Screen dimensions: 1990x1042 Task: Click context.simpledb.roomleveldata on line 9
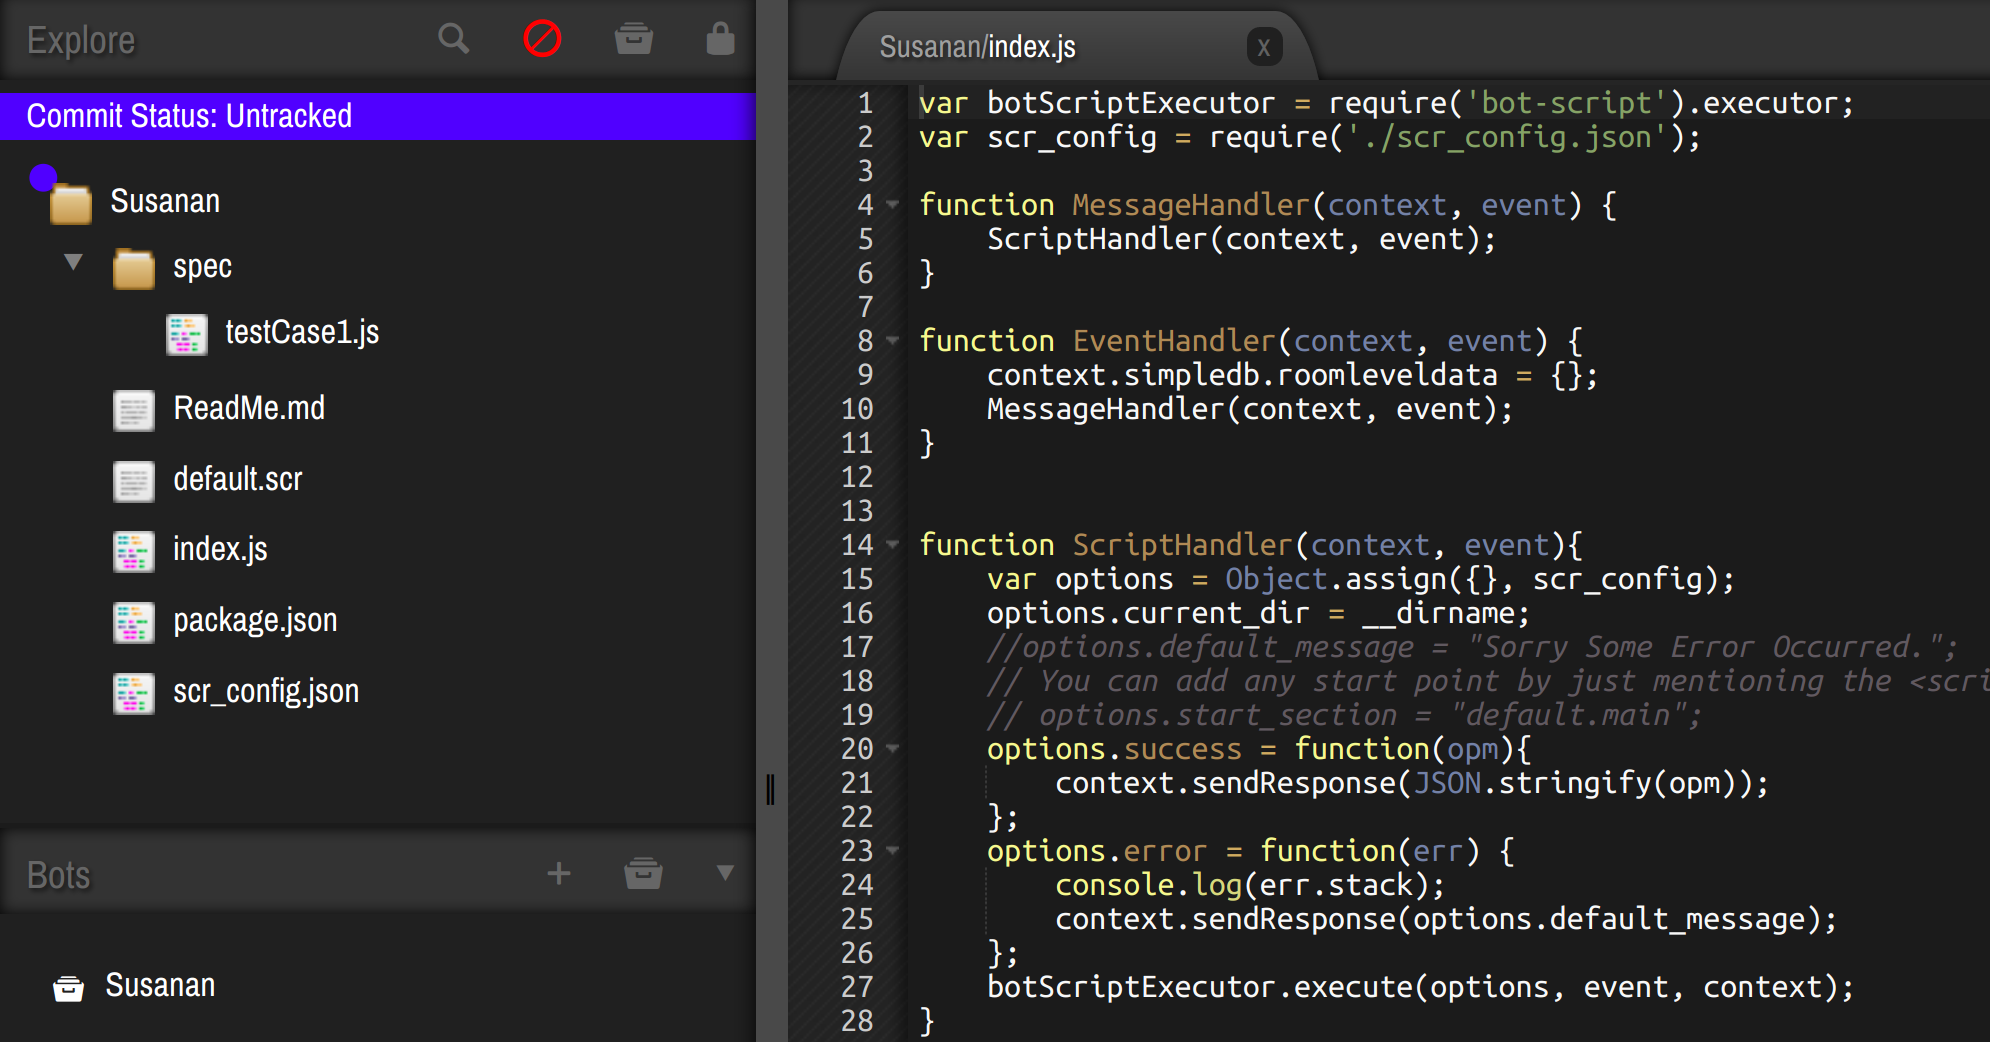[1242, 375]
